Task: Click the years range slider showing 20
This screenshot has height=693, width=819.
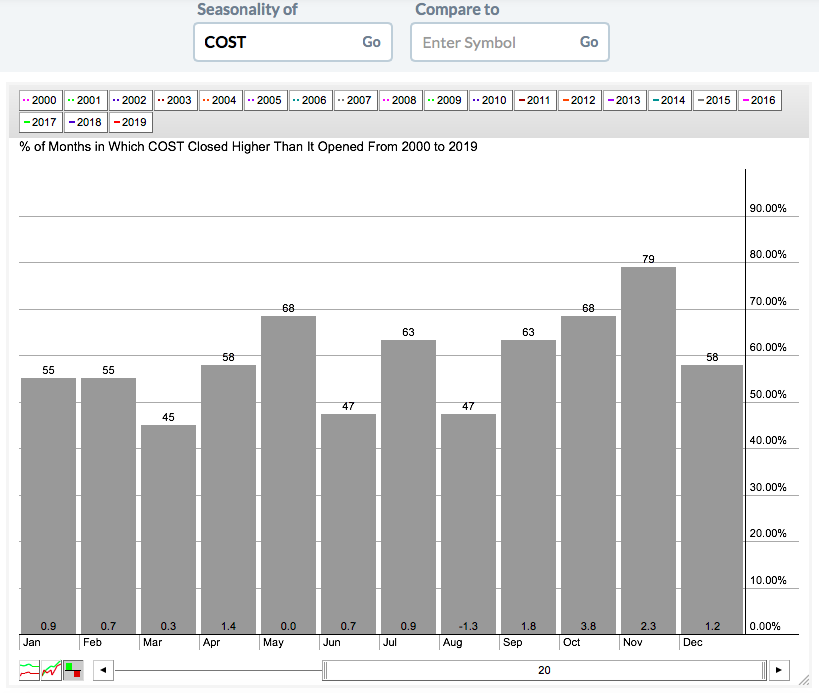Action: pos(544,670)
